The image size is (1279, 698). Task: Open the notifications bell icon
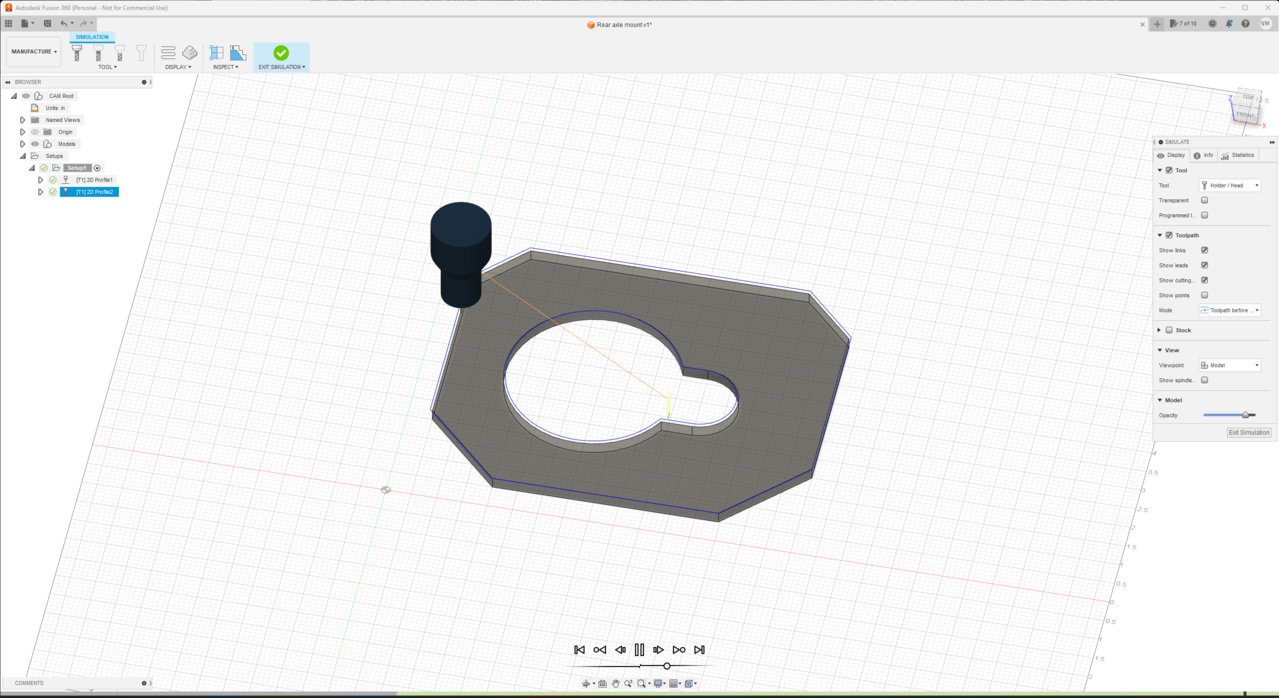(x=1229, y=23)
